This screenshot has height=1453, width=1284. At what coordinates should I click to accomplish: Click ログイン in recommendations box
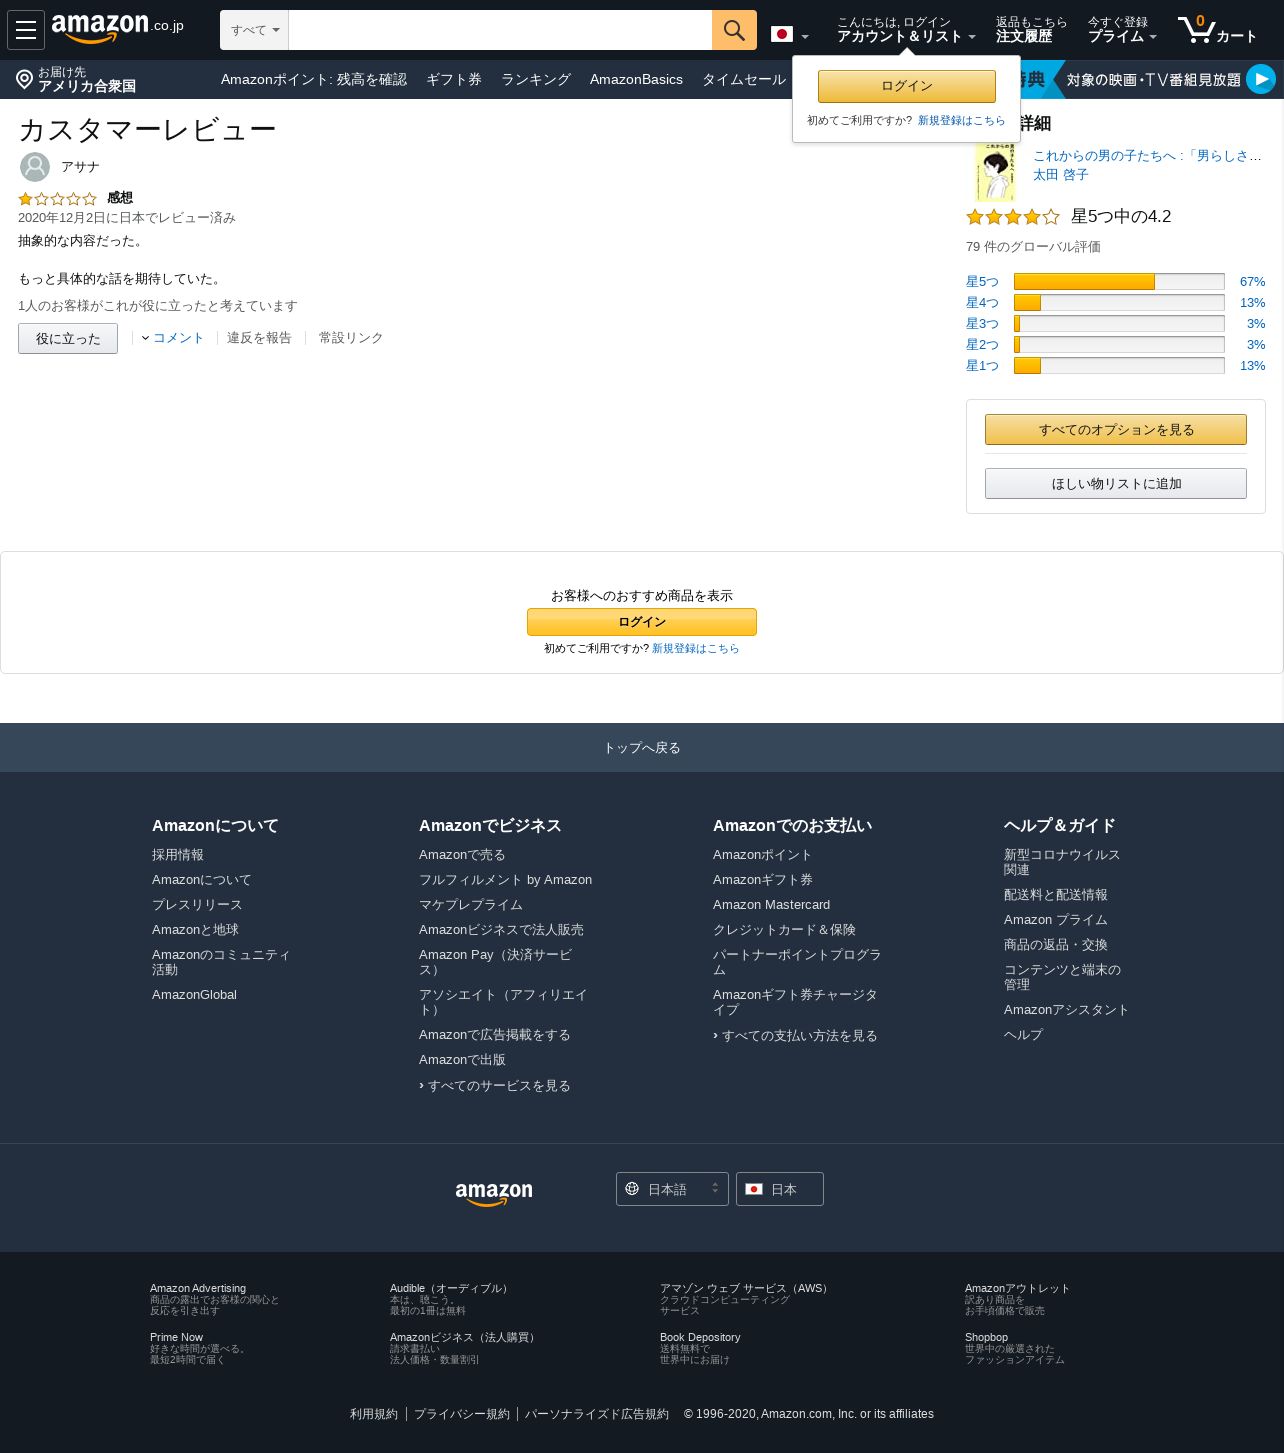point(642,622)
